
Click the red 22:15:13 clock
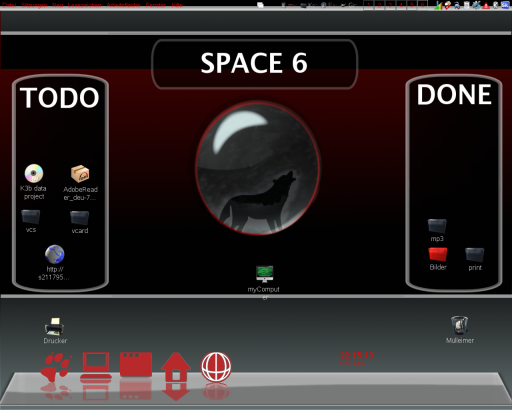pyautogui.click(x=357, y=355)
